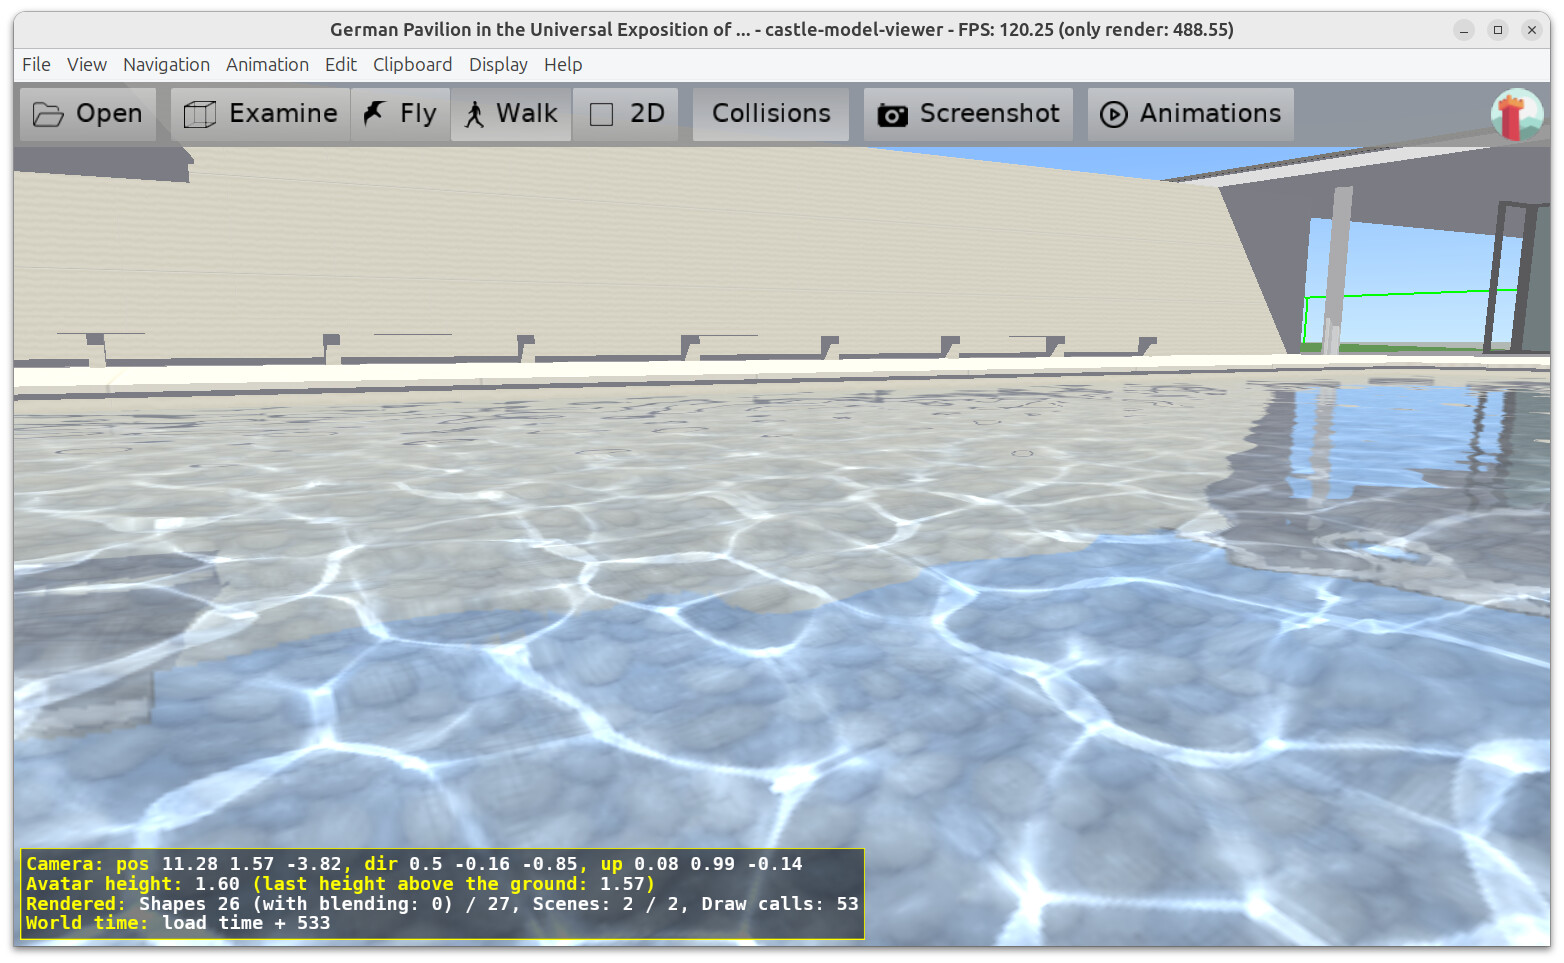1564x963 pixels.
Task: Open the View menu
Action: (86, 65)
